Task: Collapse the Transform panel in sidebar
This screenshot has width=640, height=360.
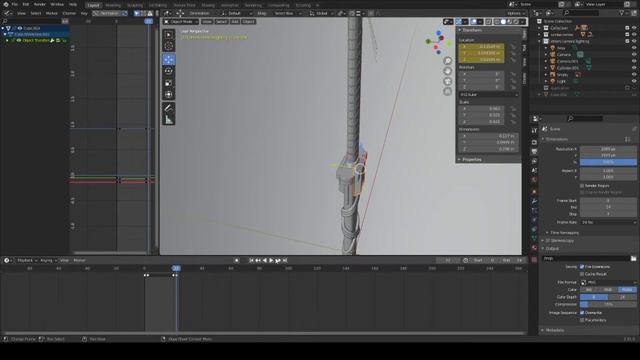Action: 471,30
